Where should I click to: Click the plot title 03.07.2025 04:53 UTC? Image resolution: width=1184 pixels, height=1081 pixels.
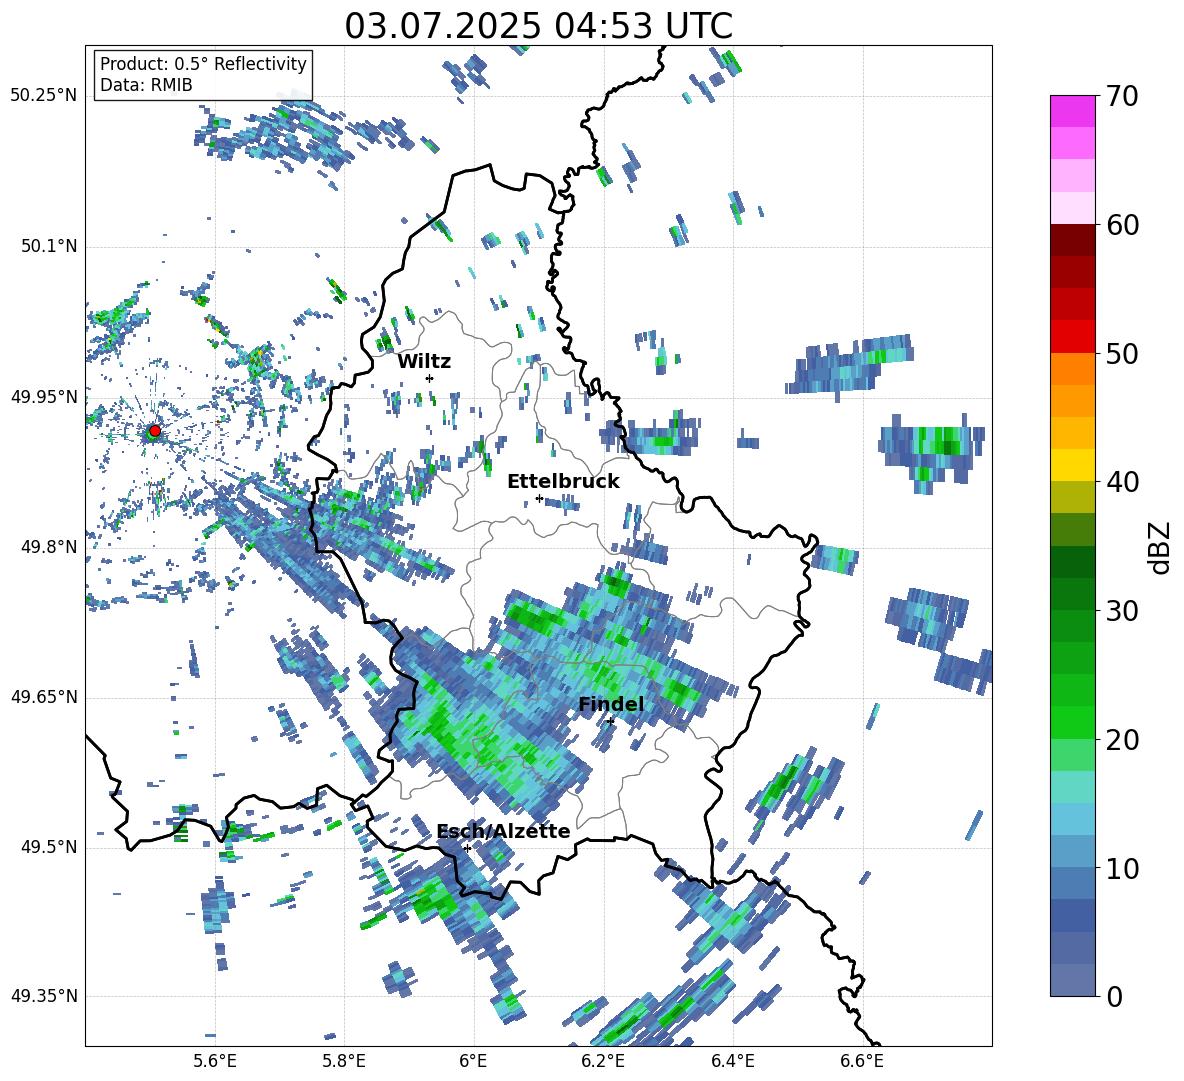(538, 26)
